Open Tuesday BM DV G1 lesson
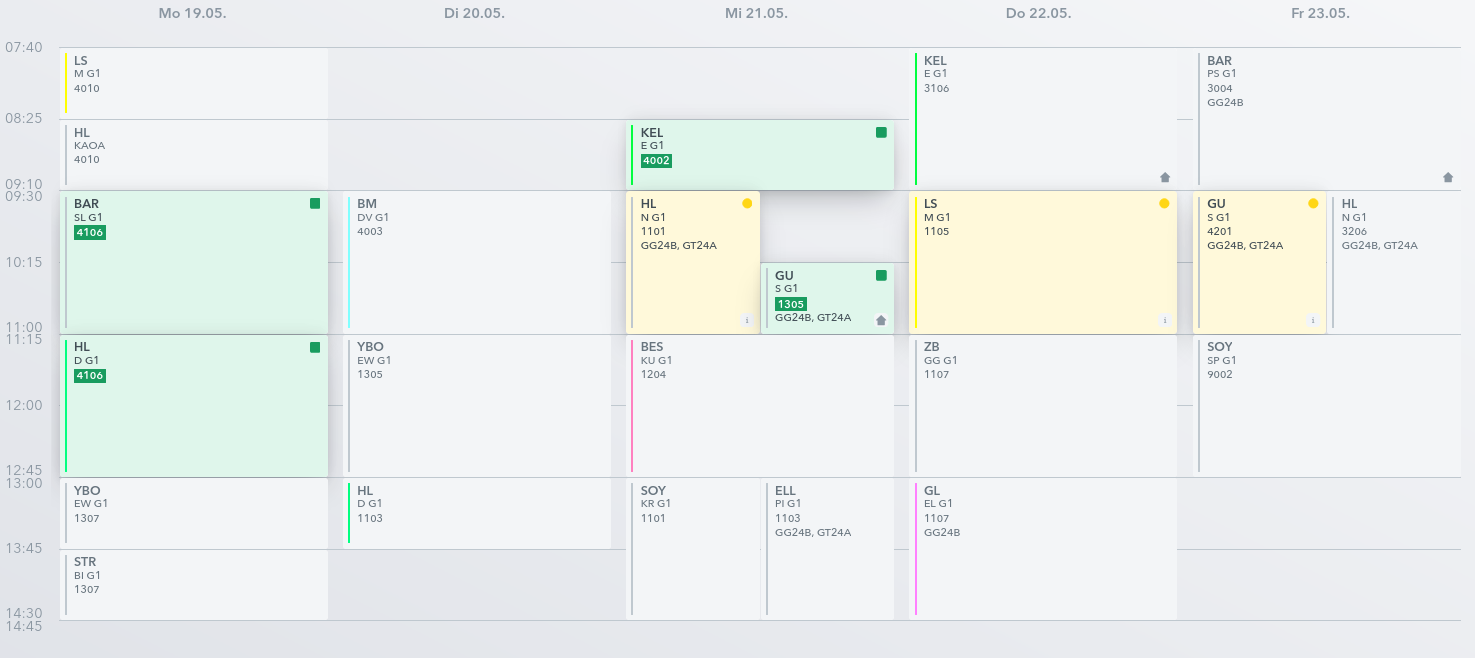Screen dimensions: 1475x658 pos(477,262)
